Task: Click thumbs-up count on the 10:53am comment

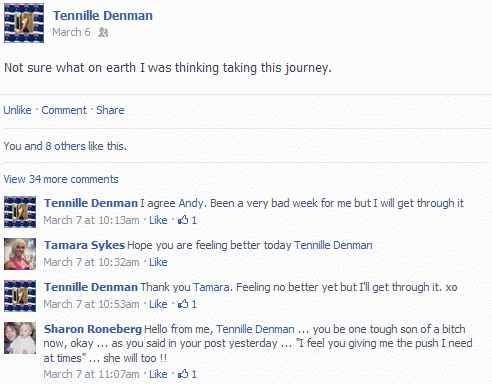Action: tap(187, 304)
